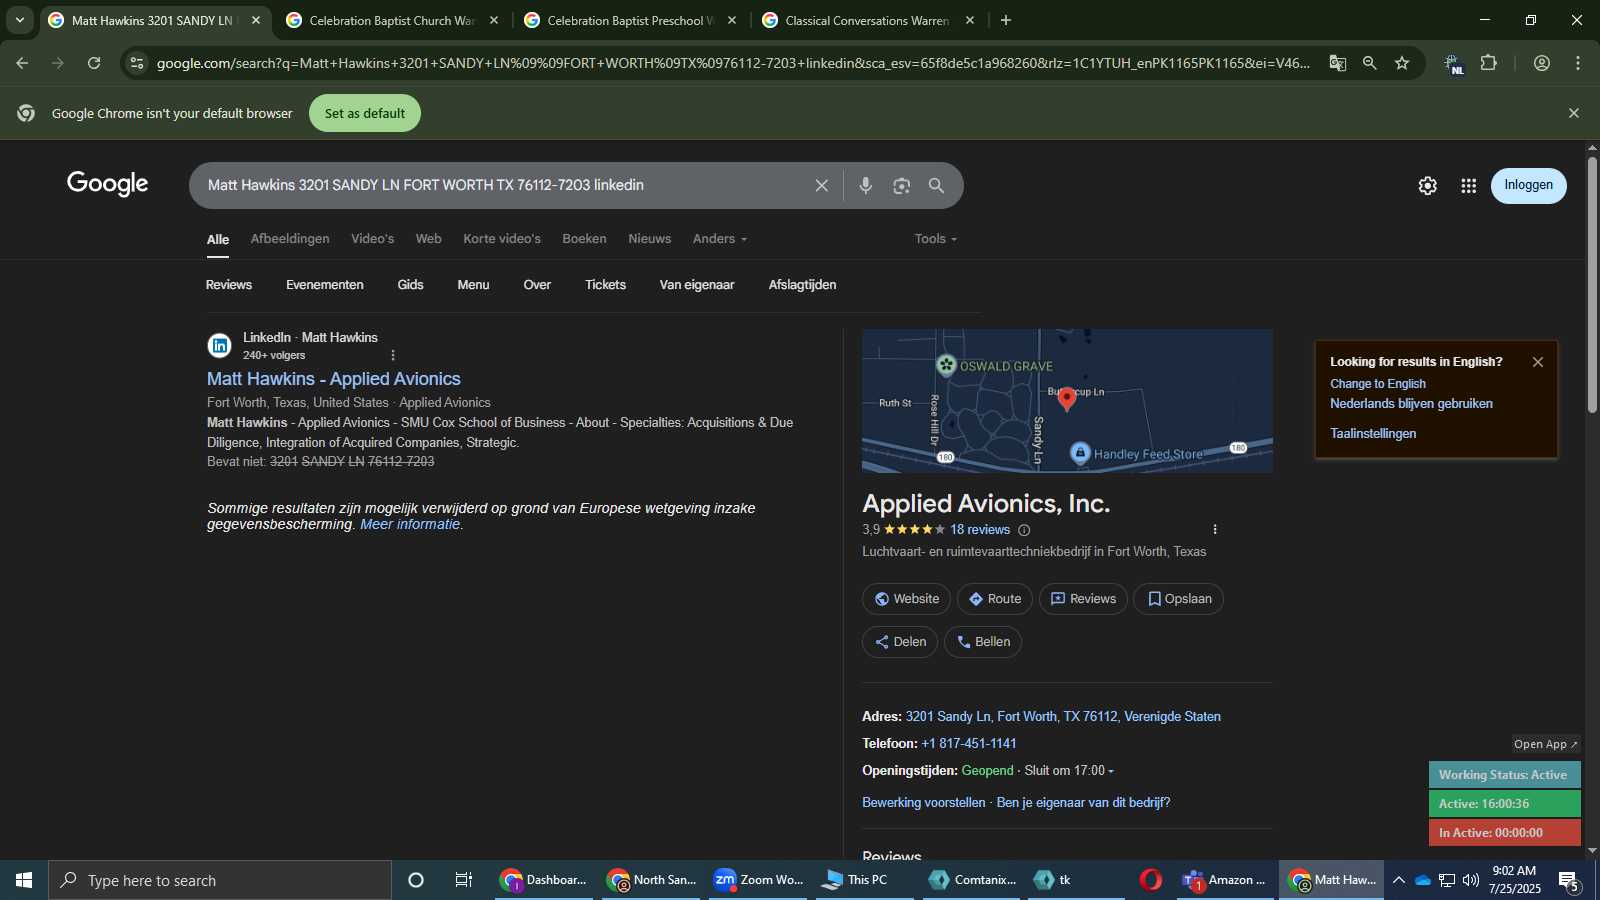The image size is (1600, 900).
Task: Dismiss the default browser notification bar
Action: [x=1574, y=113]
